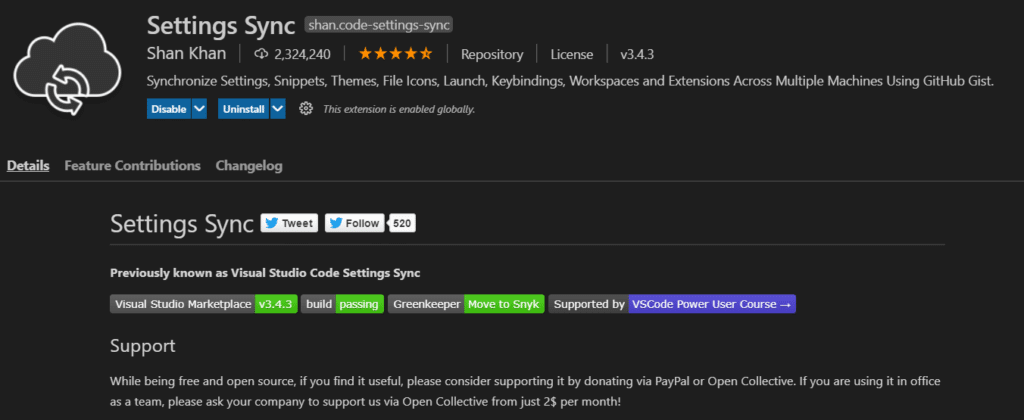Click the v3.4.3 version text in header
Viewport: 1024px width, 420px height.
[637, 55]
